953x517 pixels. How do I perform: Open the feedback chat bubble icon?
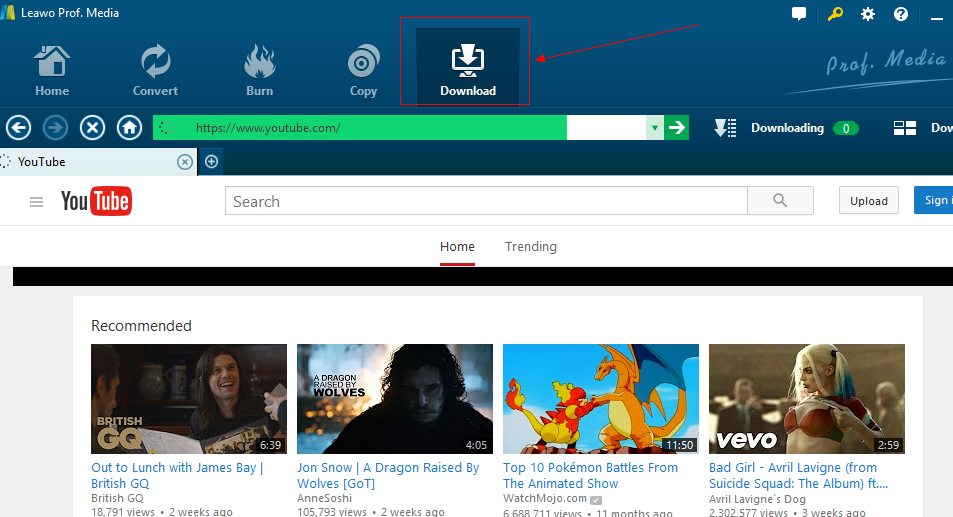799,13
